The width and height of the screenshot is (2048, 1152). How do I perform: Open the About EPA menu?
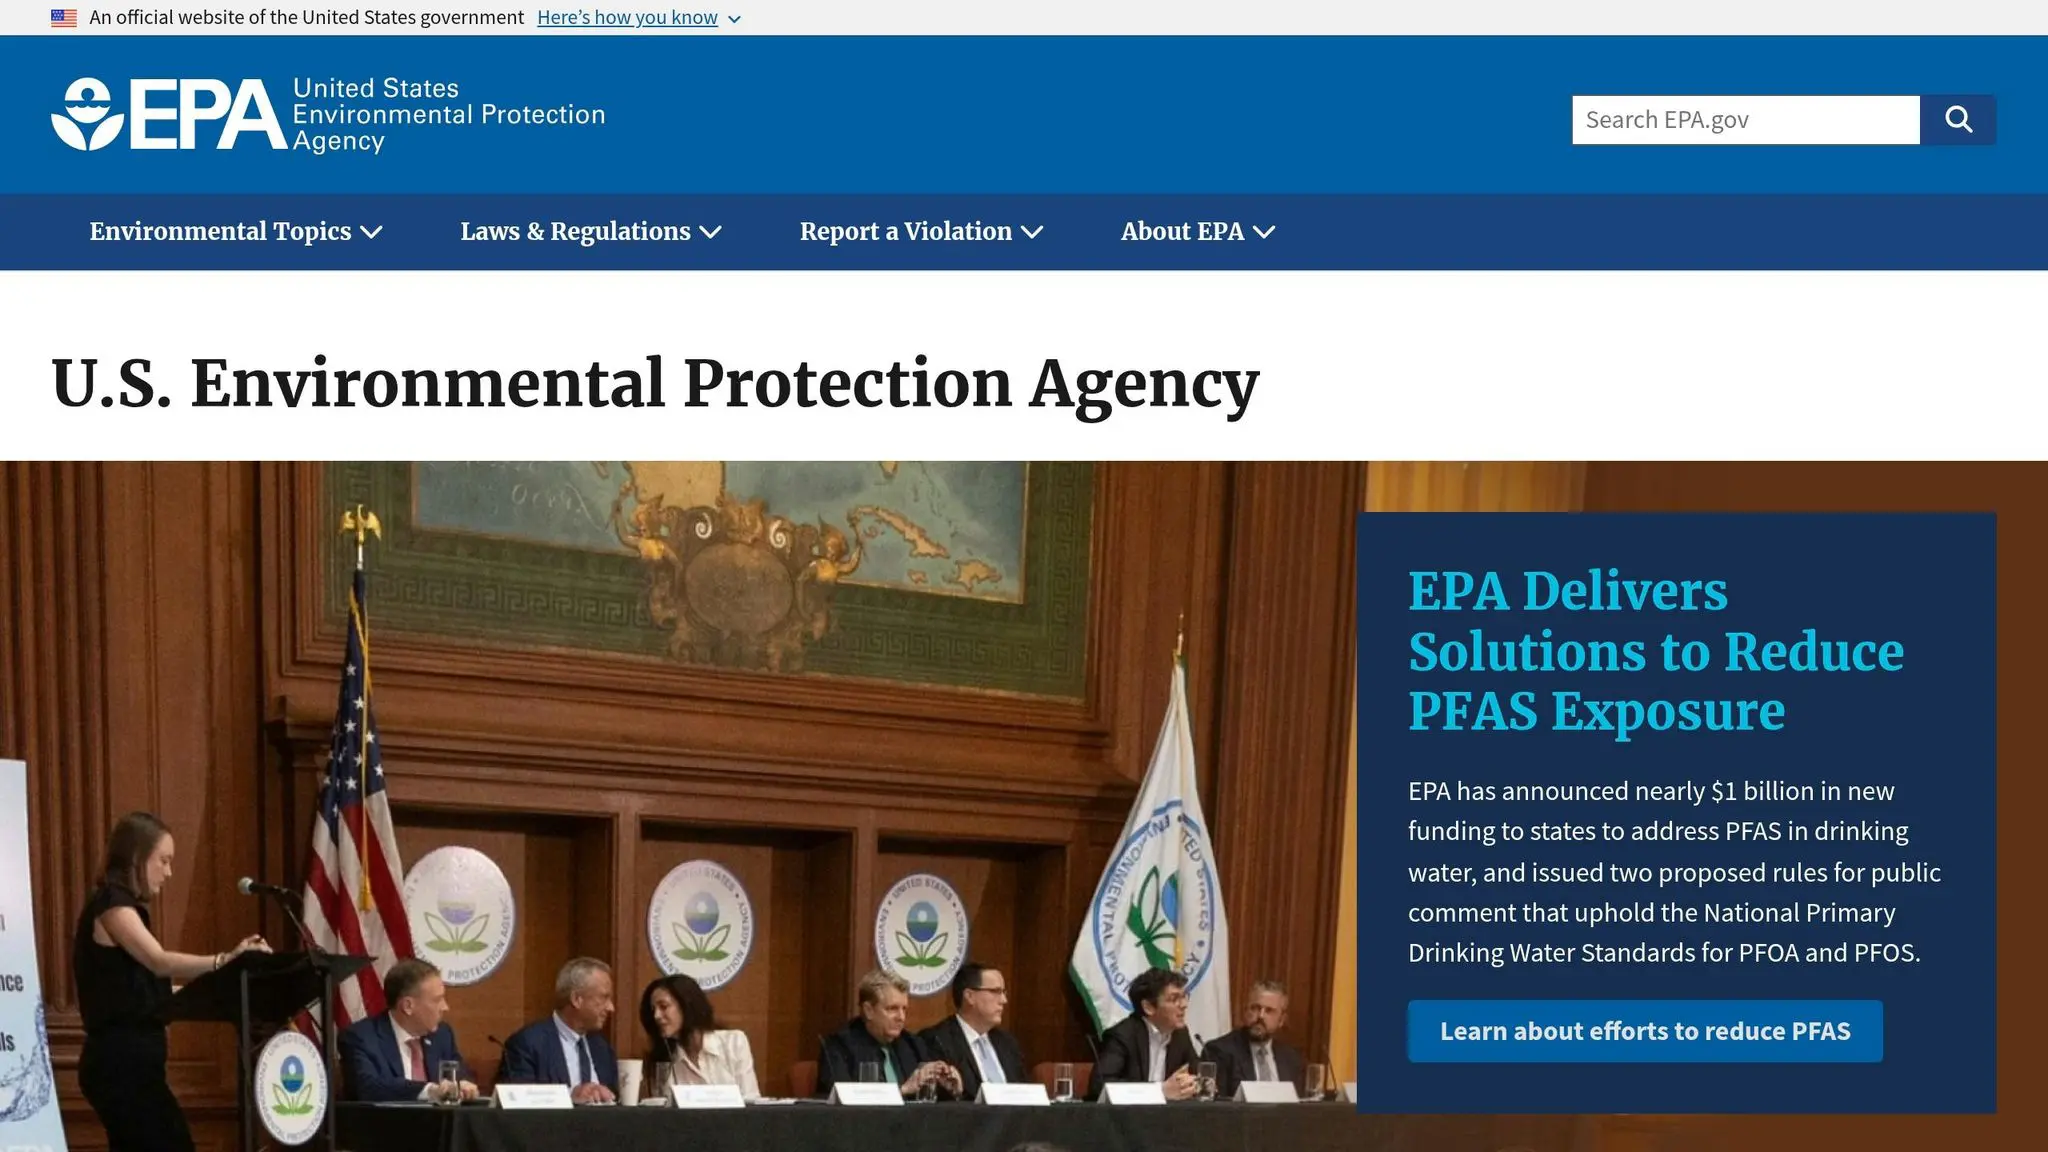click(x=1198, y=232)
